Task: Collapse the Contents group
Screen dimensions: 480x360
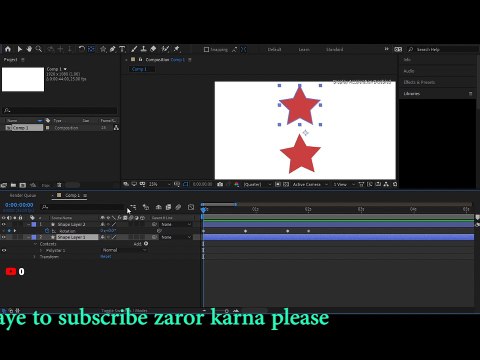Action: click(x=35, y=244)
